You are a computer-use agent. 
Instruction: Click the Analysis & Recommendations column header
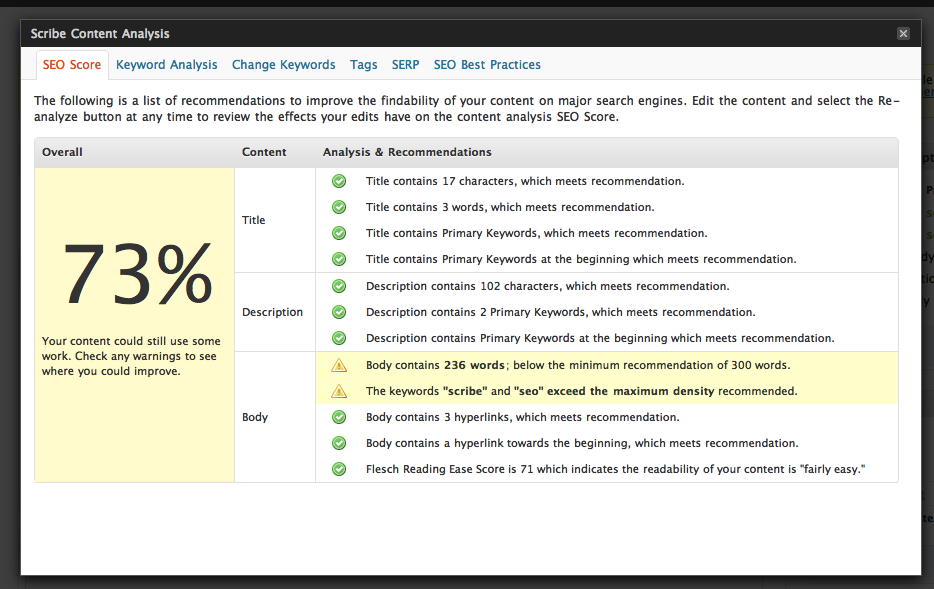(407, 152)
